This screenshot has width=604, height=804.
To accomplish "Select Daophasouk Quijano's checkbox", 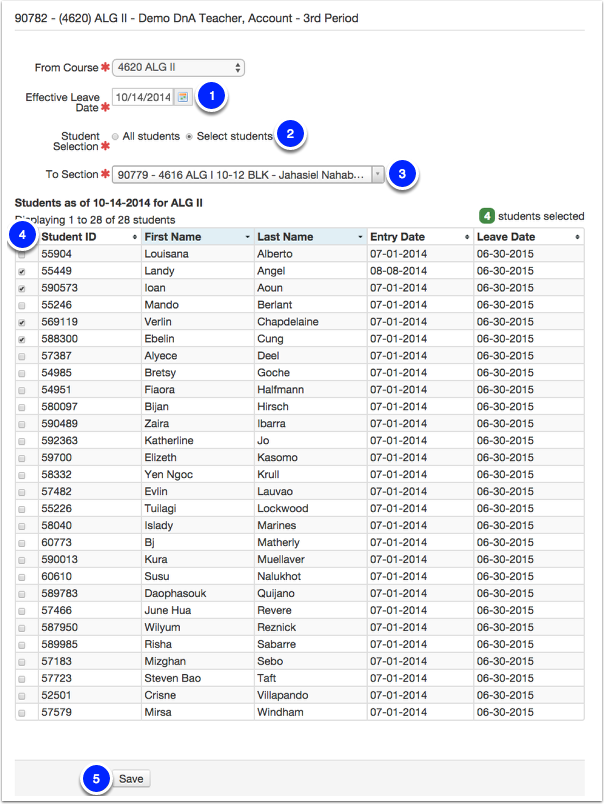I will point(22,594).
